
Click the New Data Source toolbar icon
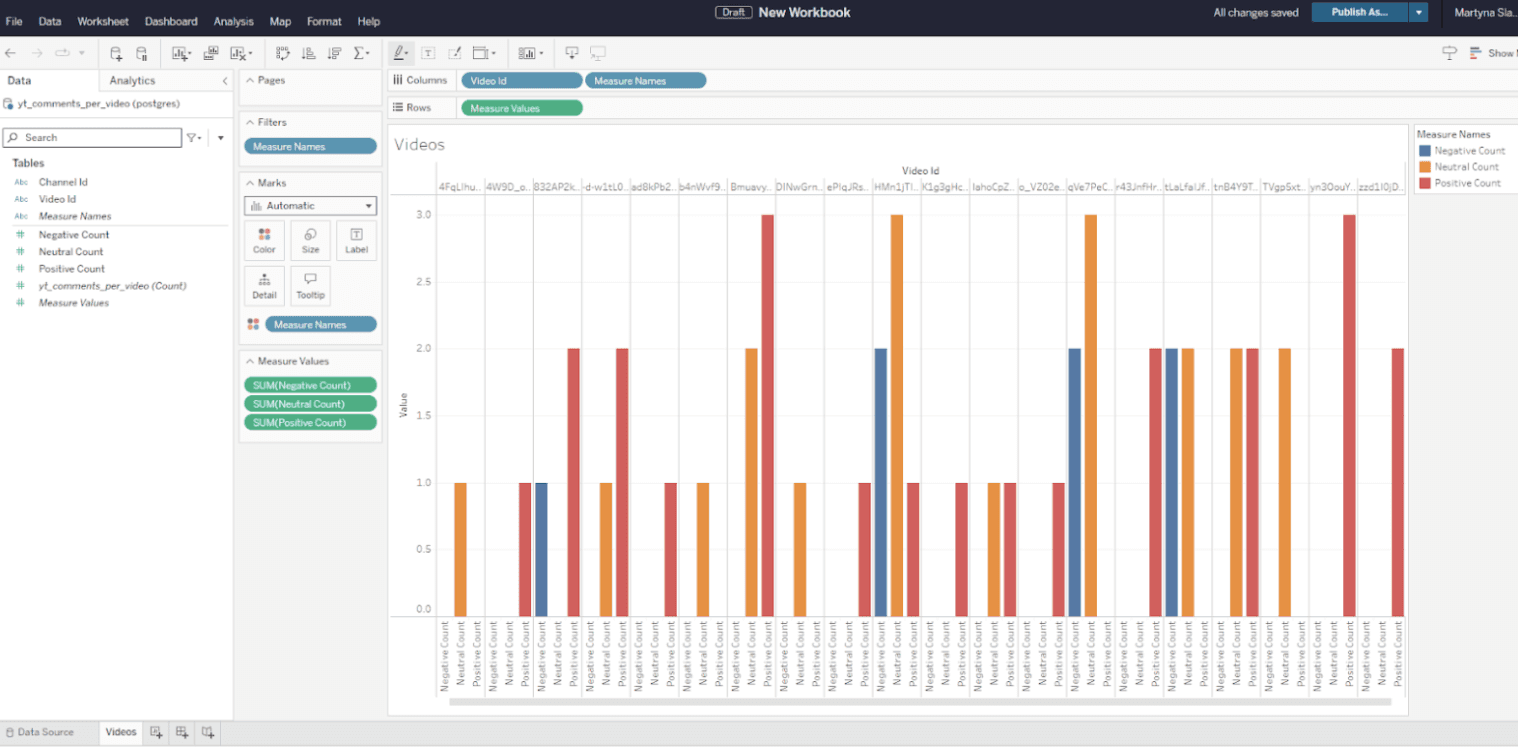point(116,53)
